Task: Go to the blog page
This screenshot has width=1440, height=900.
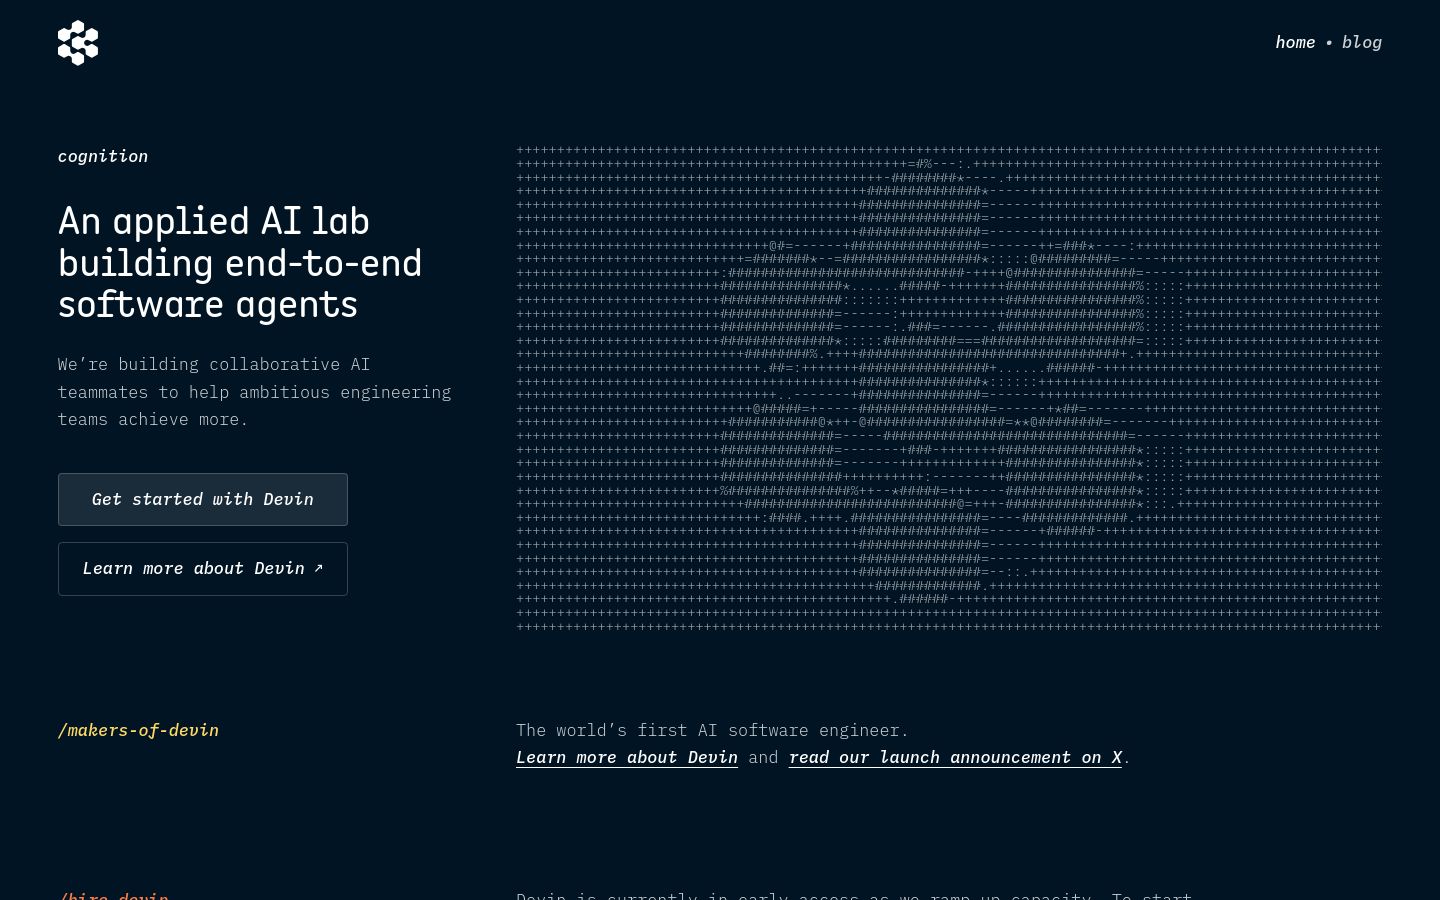Action: coord(1362,42)
